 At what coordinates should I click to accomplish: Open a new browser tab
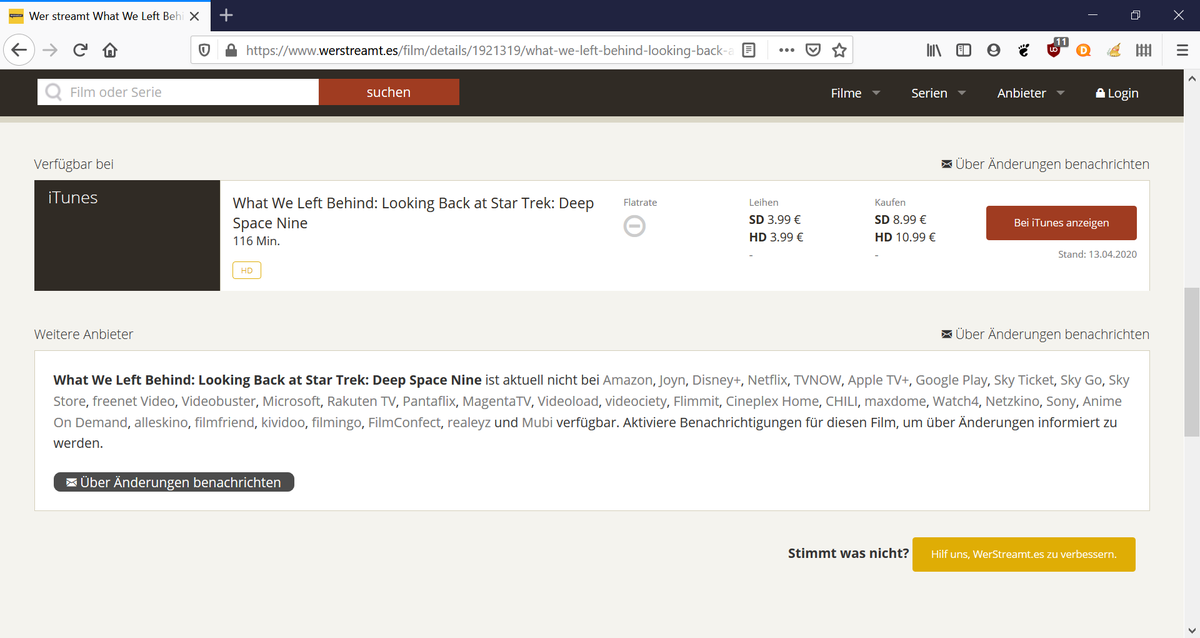click(227, 15)
